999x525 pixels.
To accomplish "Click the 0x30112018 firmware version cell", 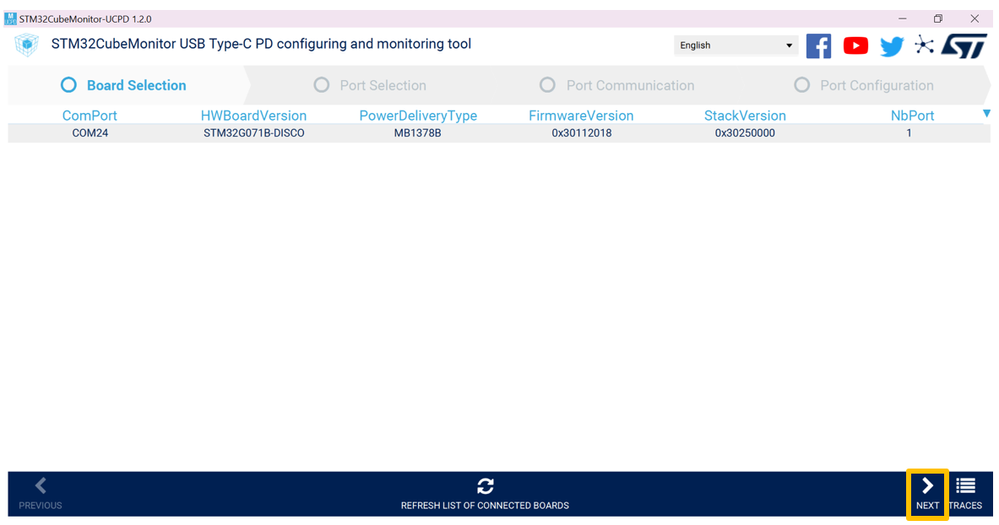I will point(581,133).
